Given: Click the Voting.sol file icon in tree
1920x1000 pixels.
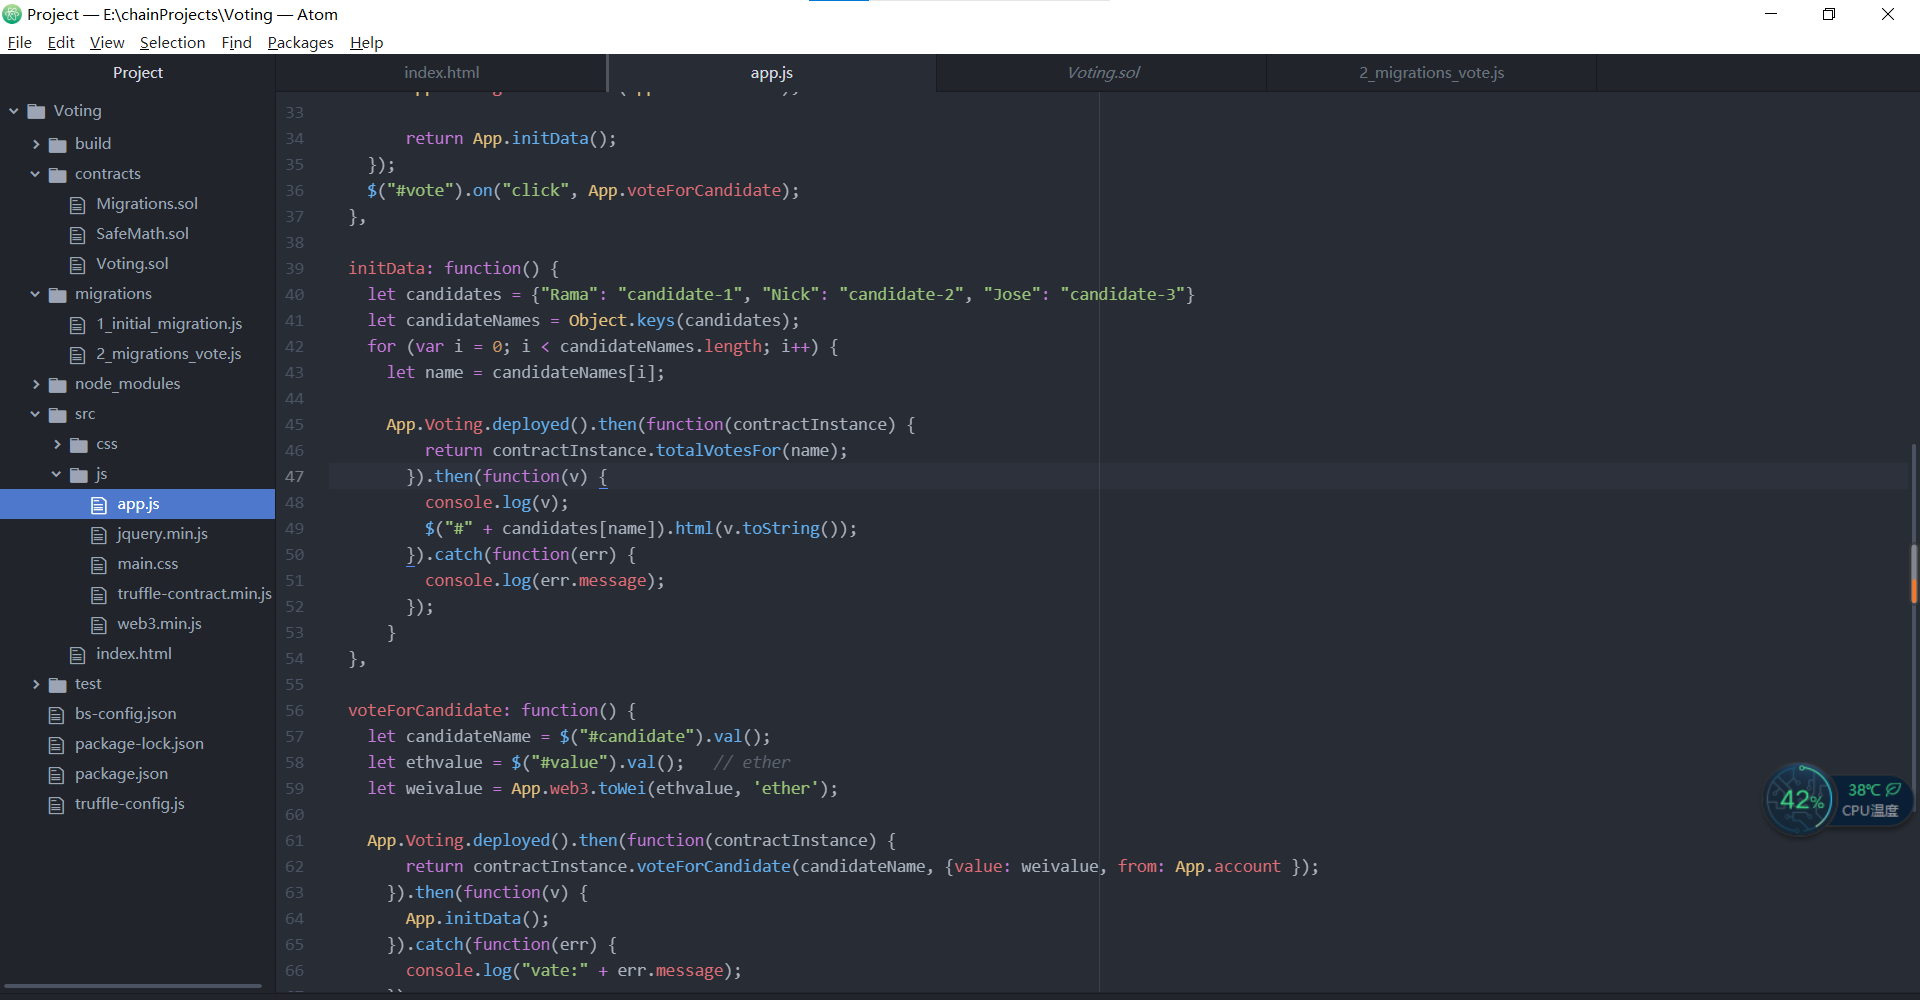Looking at the screenshot, I should tap(78, 264).
